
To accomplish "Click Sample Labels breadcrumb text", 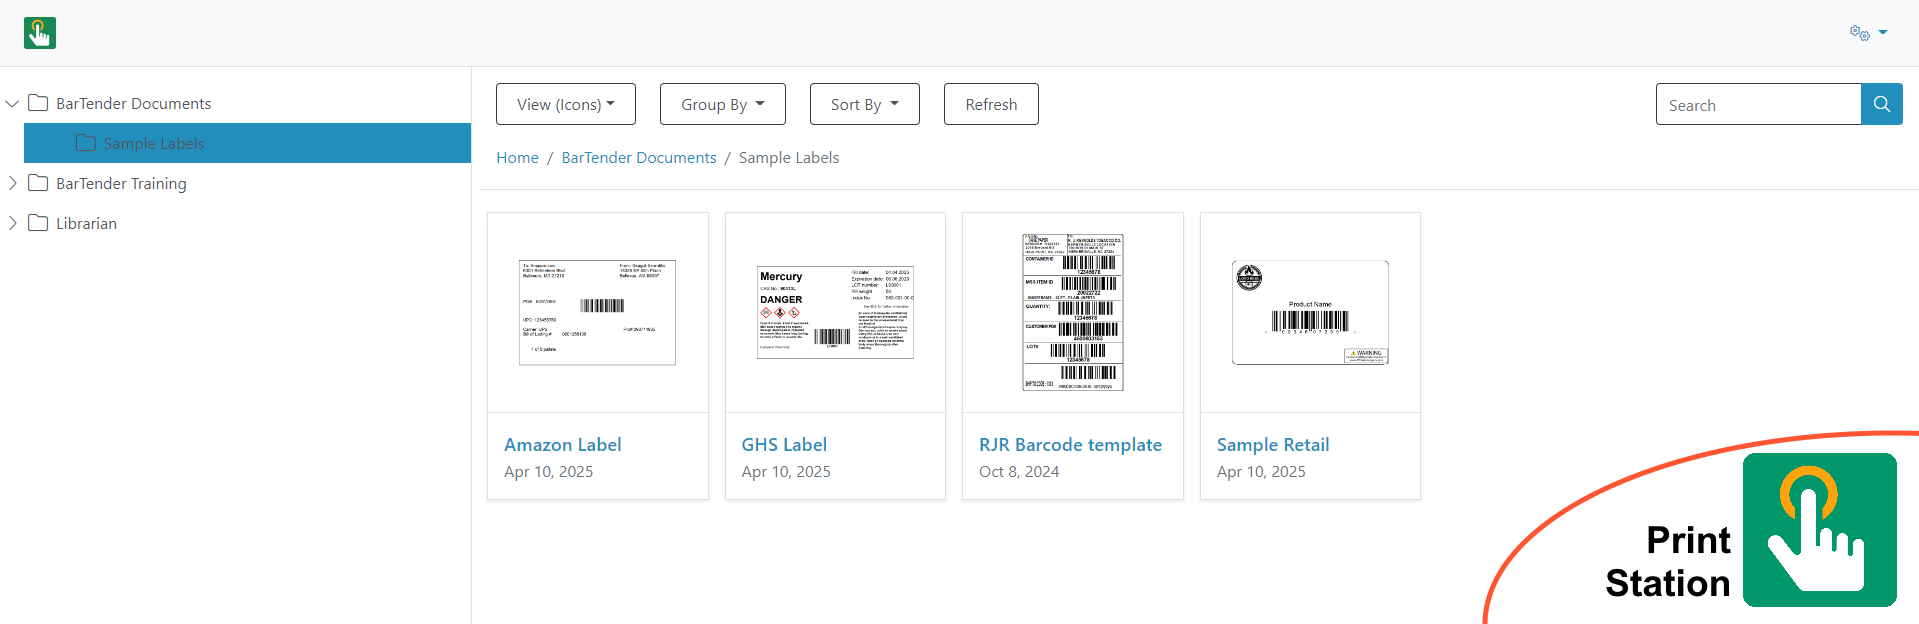I will pos(789,158).
